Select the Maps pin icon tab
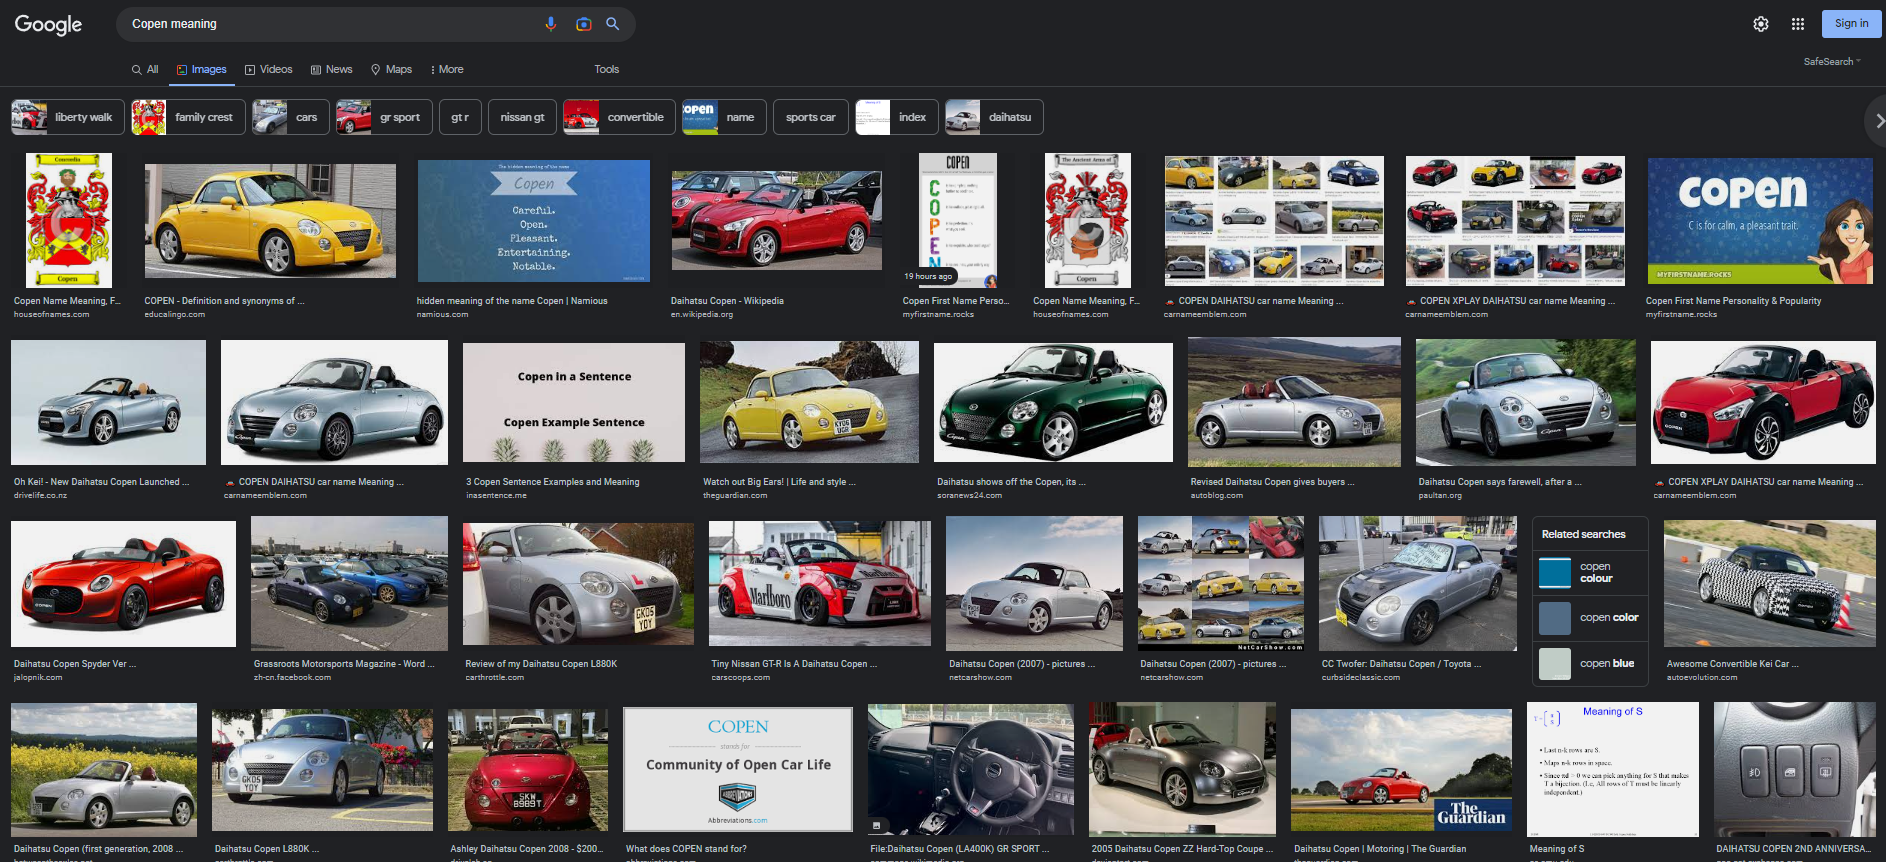 tap(391, 69)
